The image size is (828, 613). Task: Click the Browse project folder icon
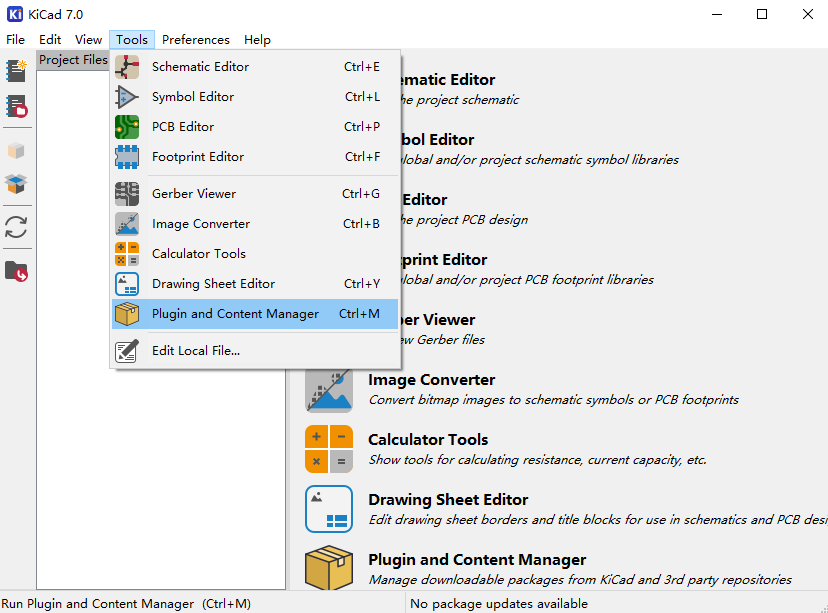[x=16, y=271]
